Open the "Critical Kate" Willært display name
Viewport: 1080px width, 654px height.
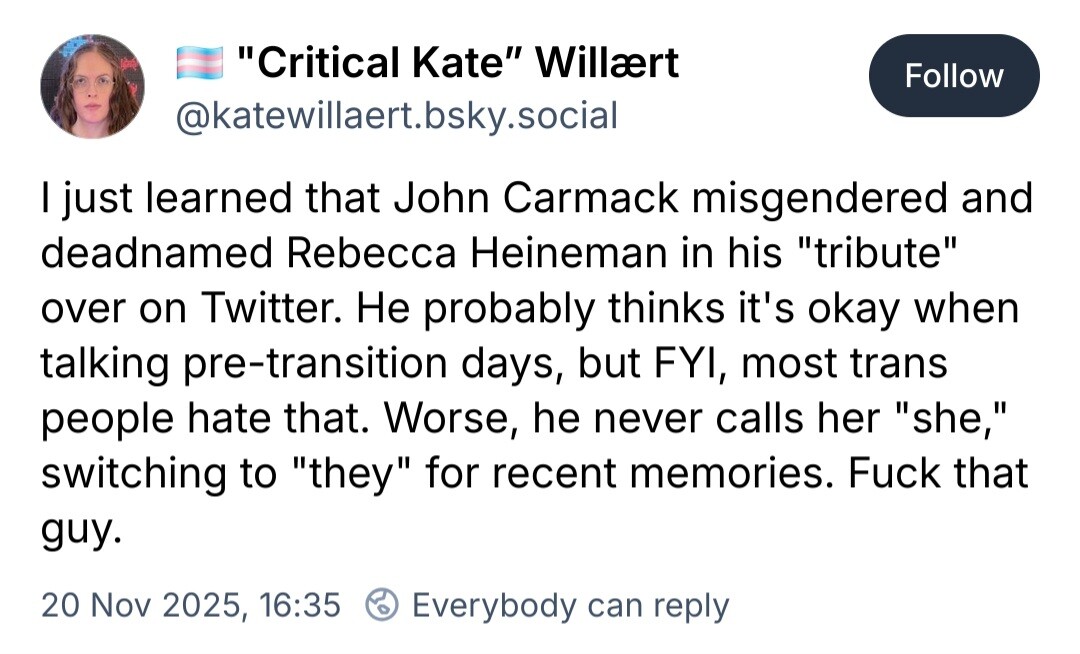[x=457, y=64]
